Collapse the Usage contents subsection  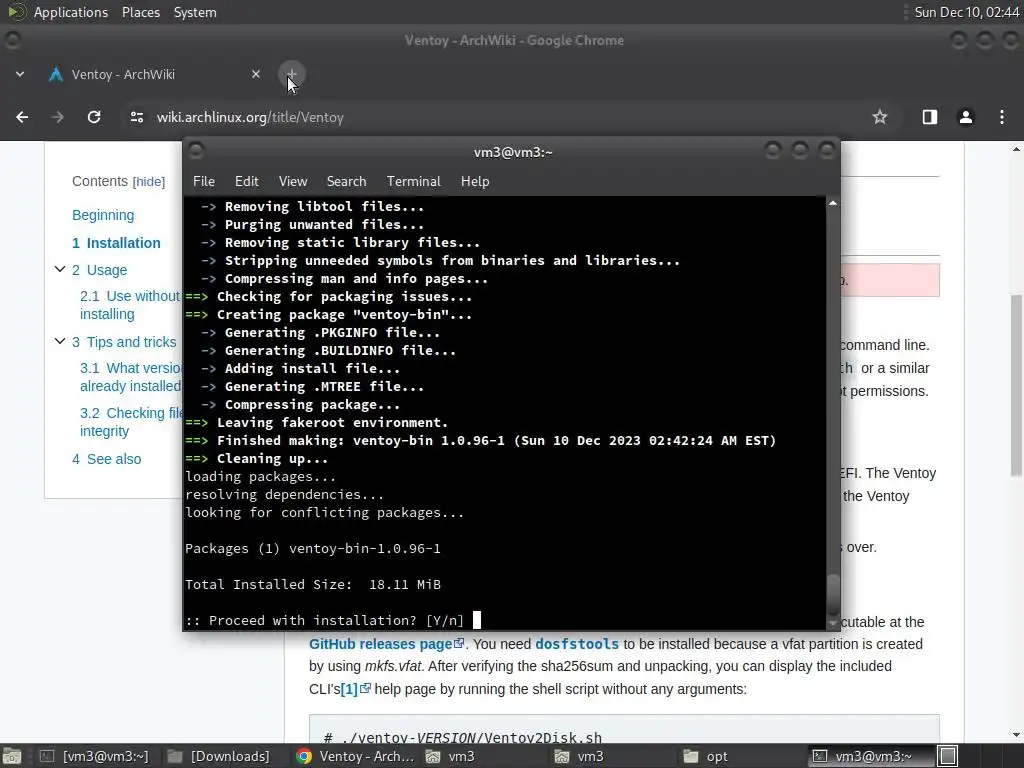coord(59,269)
